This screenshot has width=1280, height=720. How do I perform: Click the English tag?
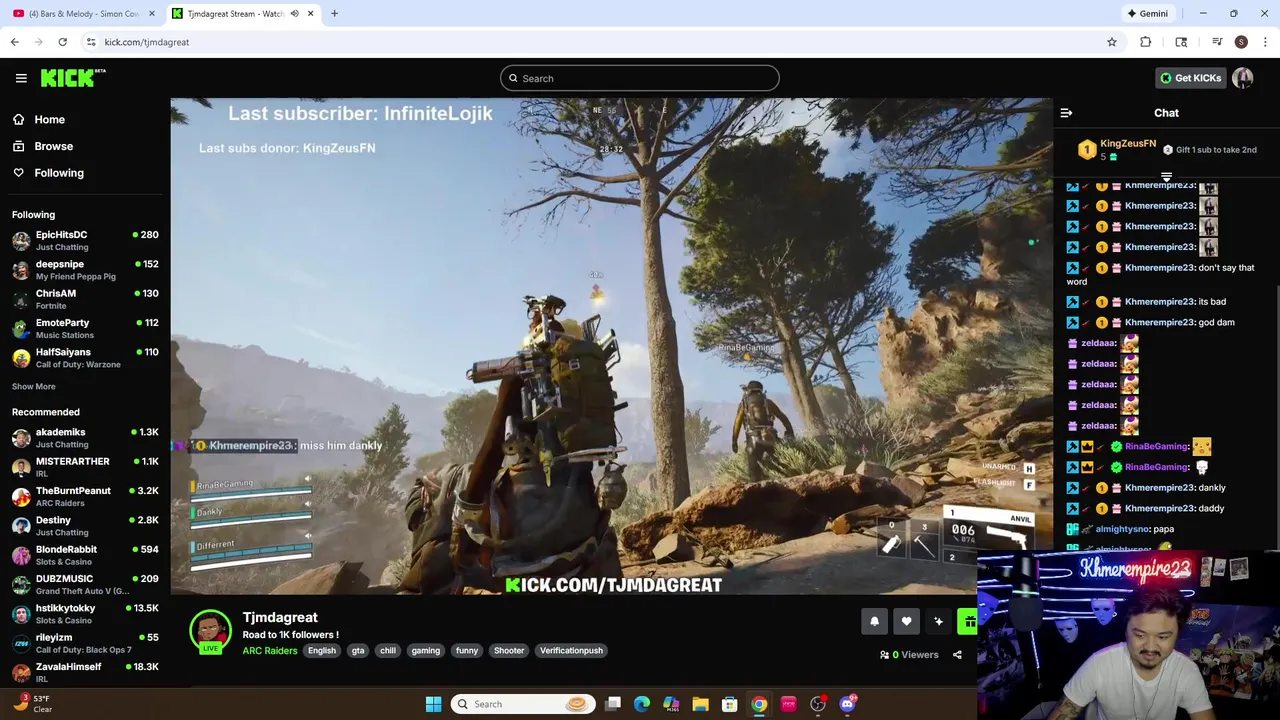pos(322,651)
